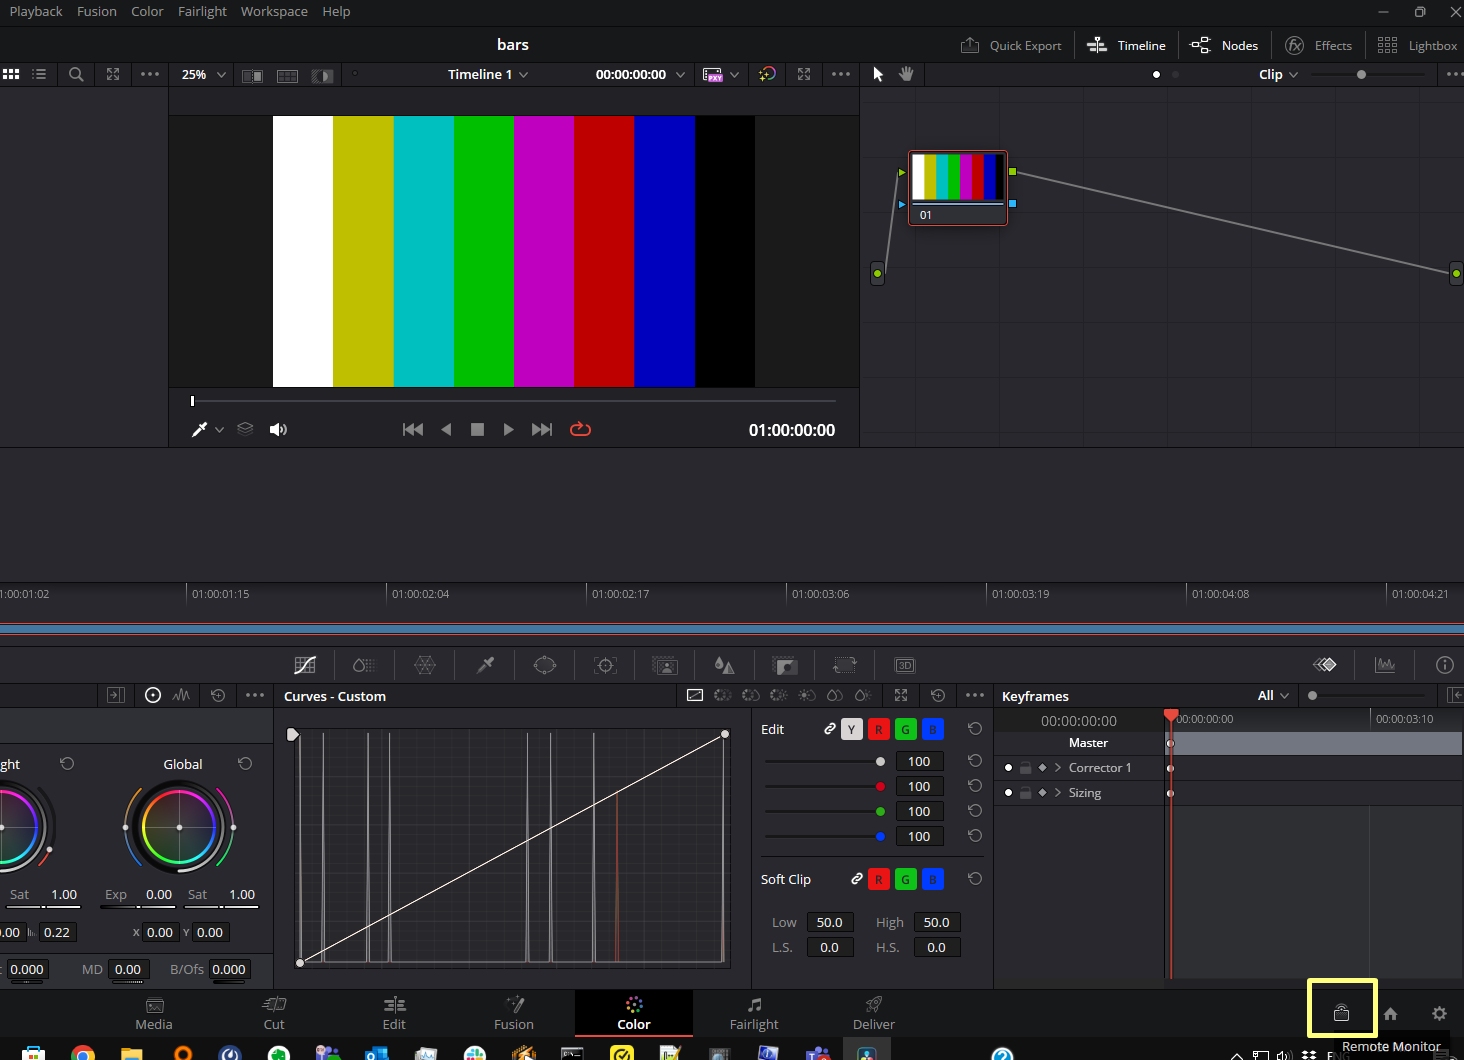Show the Keyframes panel icon
The height and width of the screenshot is (1060, 1464).
[x=1325, y=664]
